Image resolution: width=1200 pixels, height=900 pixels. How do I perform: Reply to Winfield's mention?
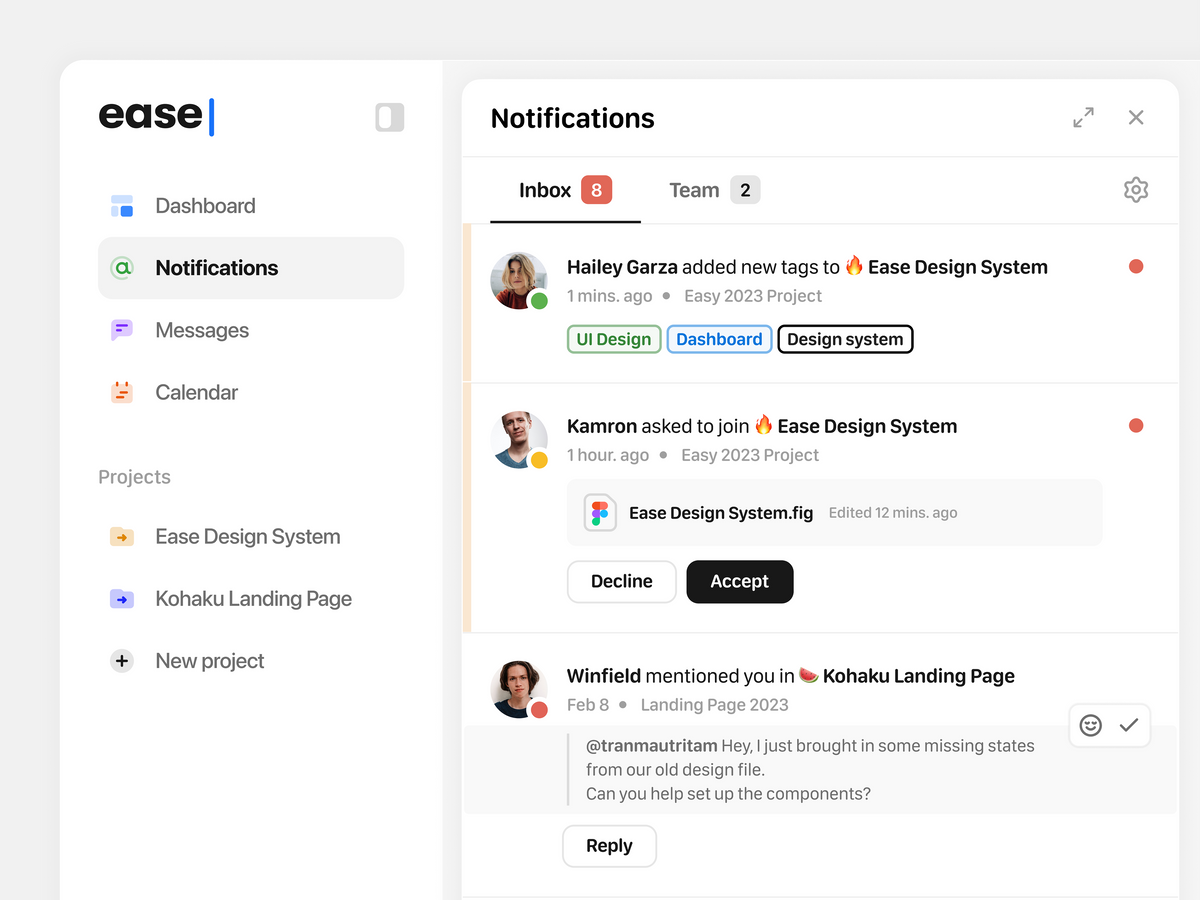(x=609, y=845)
